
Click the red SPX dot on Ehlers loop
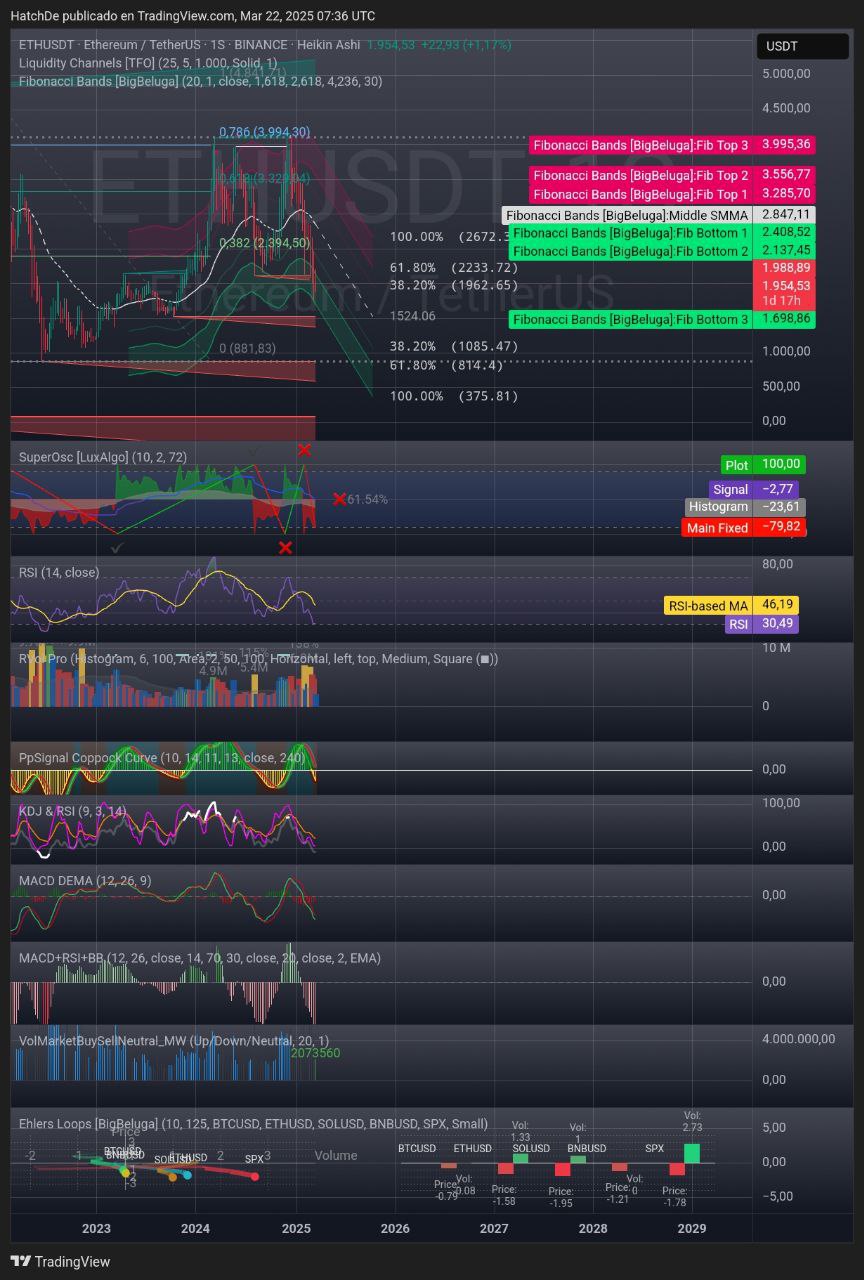tap(255, 1176)
